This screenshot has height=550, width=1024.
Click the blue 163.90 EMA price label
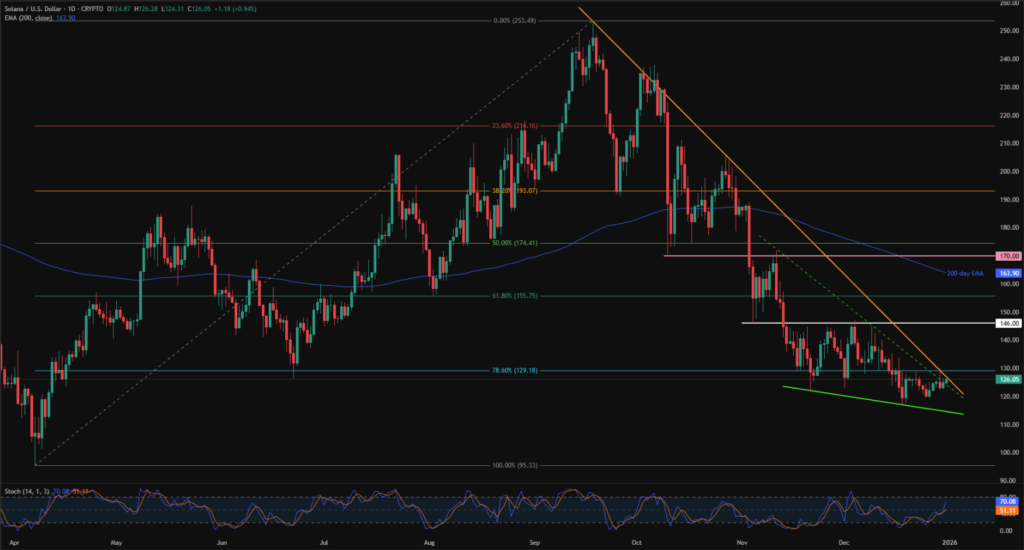(x=1008, y=272)
